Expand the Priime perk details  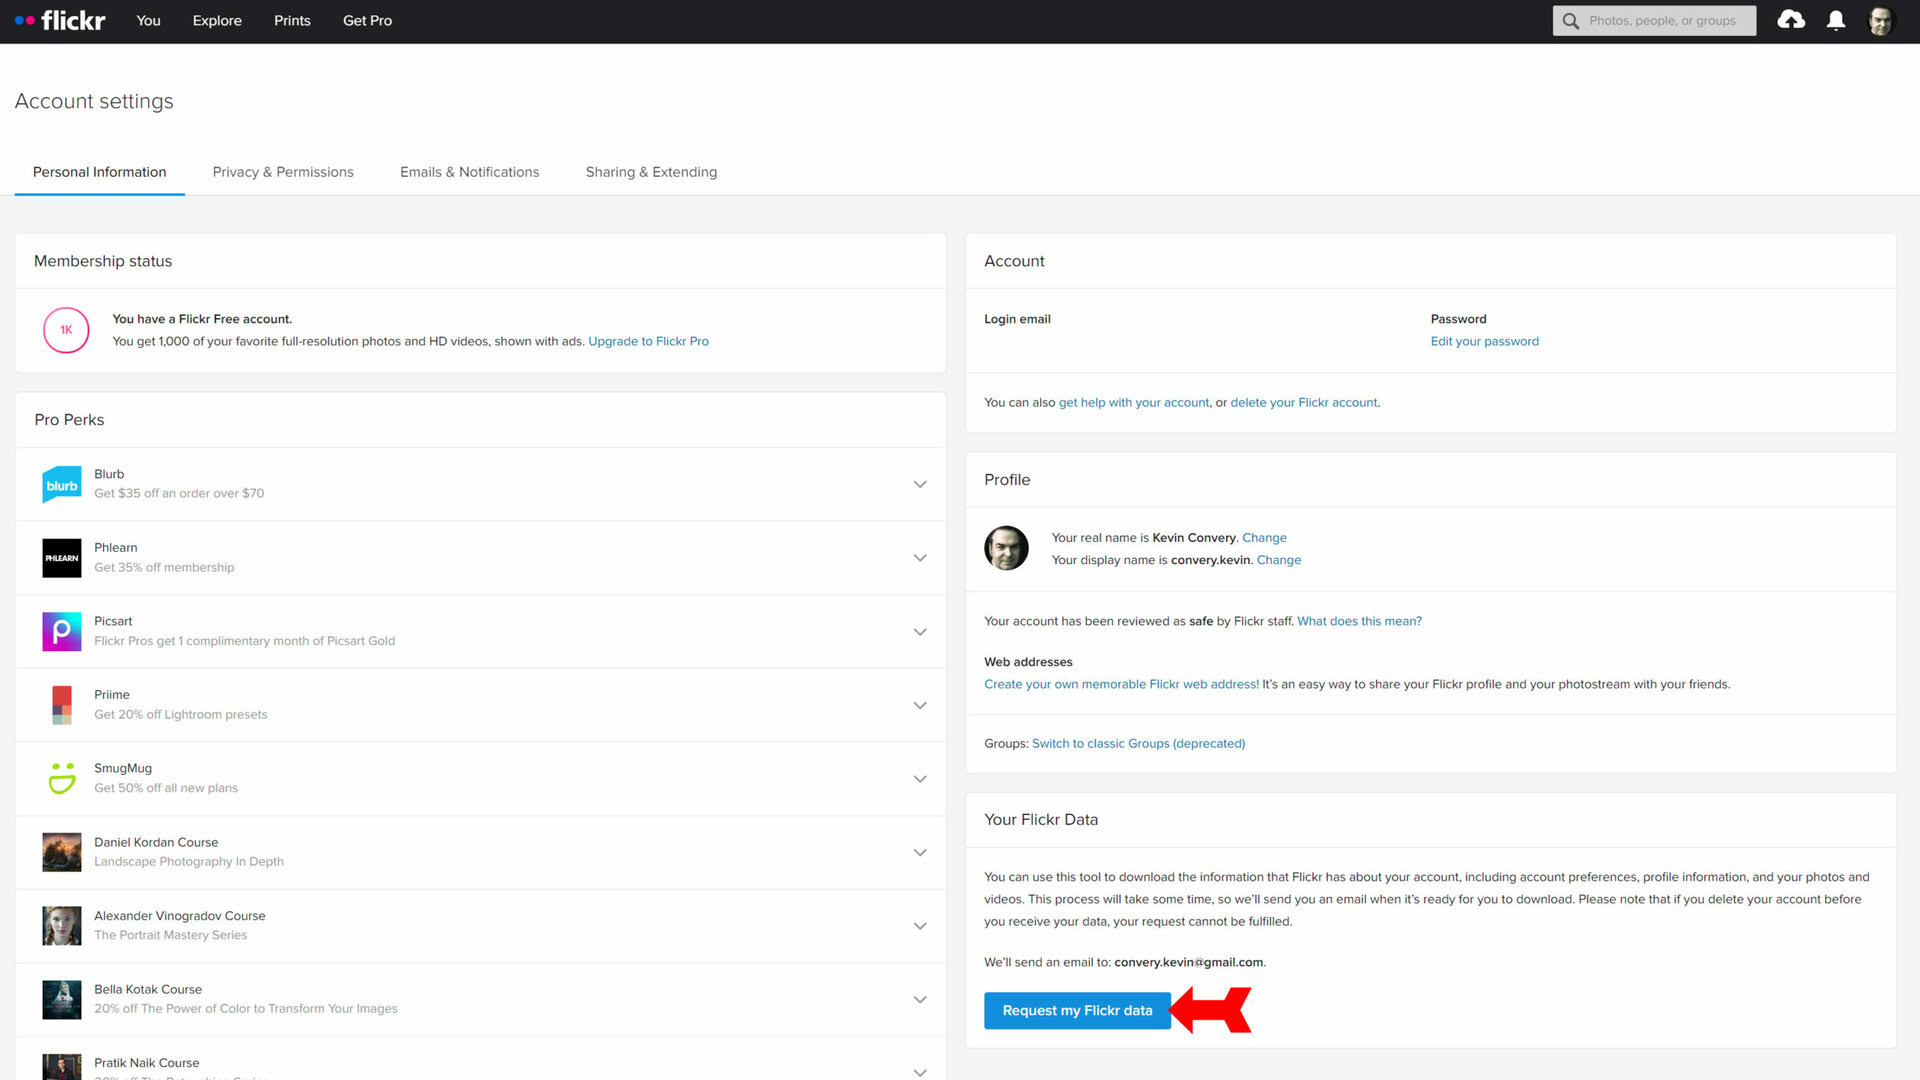tap(920, 706)
